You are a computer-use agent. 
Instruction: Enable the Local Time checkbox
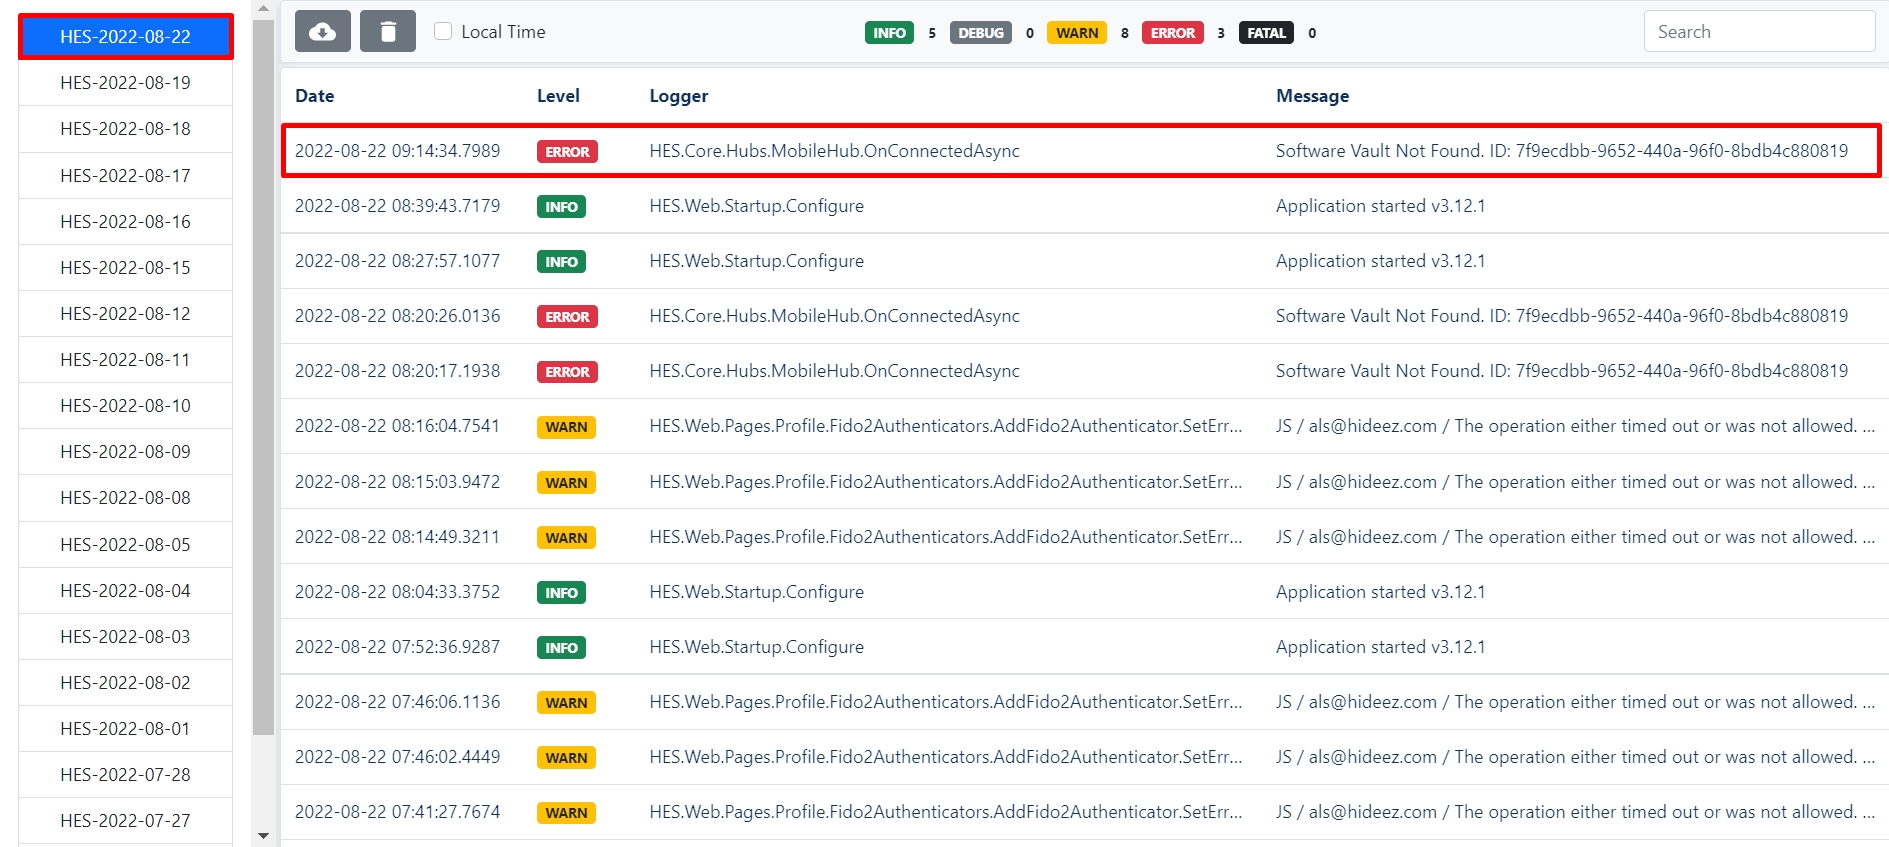coord(443,31)
